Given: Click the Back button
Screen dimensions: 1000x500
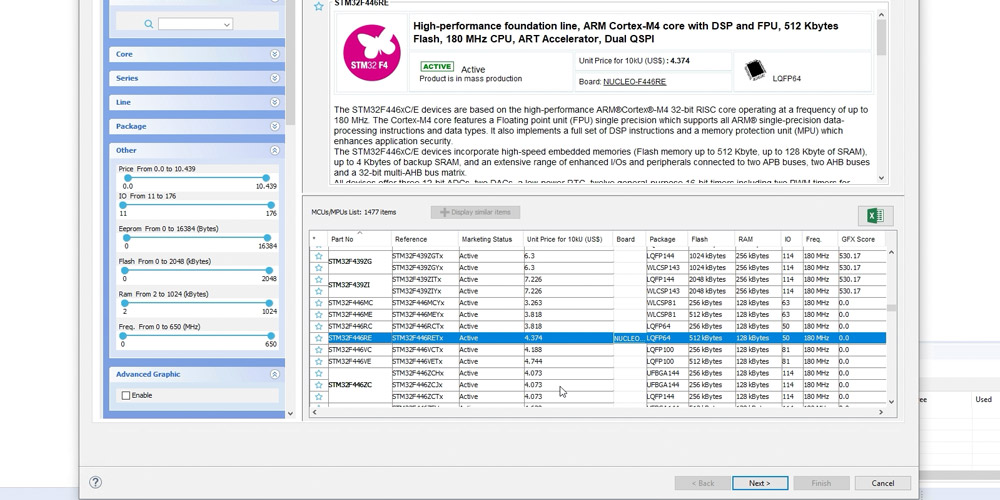Looking at the screenshot, I should click(702, 483).
